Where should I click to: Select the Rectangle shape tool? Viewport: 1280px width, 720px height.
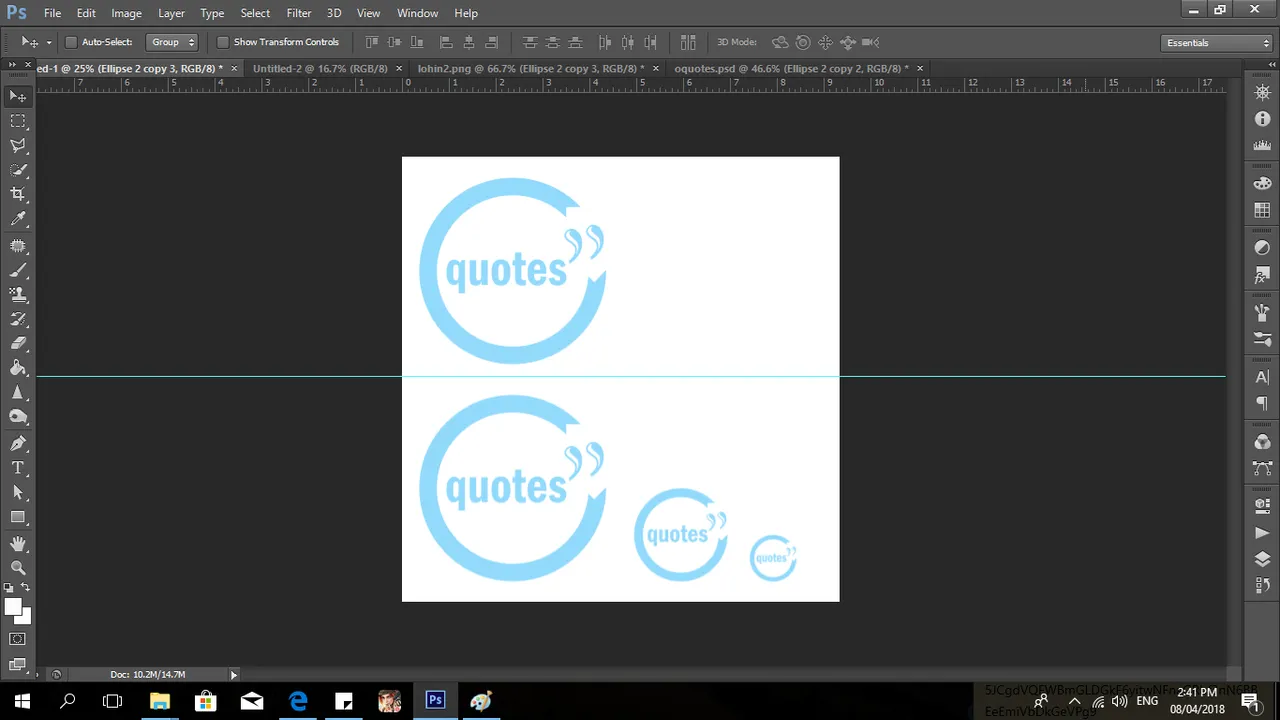coord(18,518)
